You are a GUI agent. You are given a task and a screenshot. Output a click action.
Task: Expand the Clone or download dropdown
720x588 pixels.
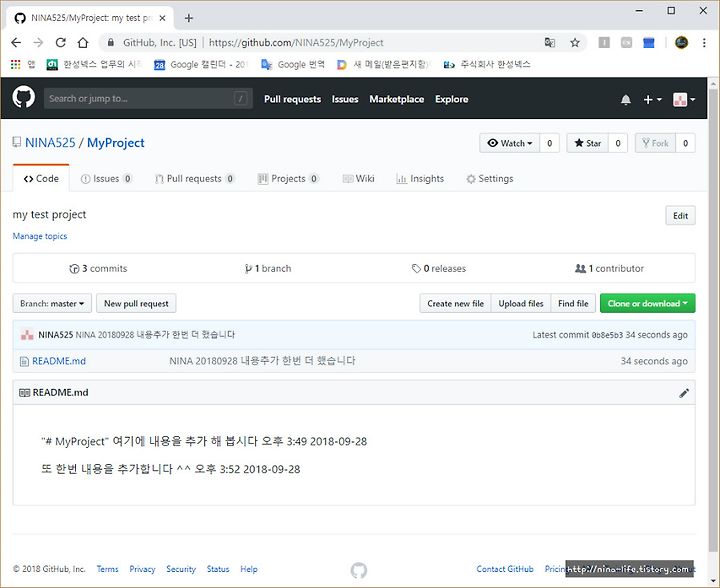pyautogui.click(x=647, y=303)
